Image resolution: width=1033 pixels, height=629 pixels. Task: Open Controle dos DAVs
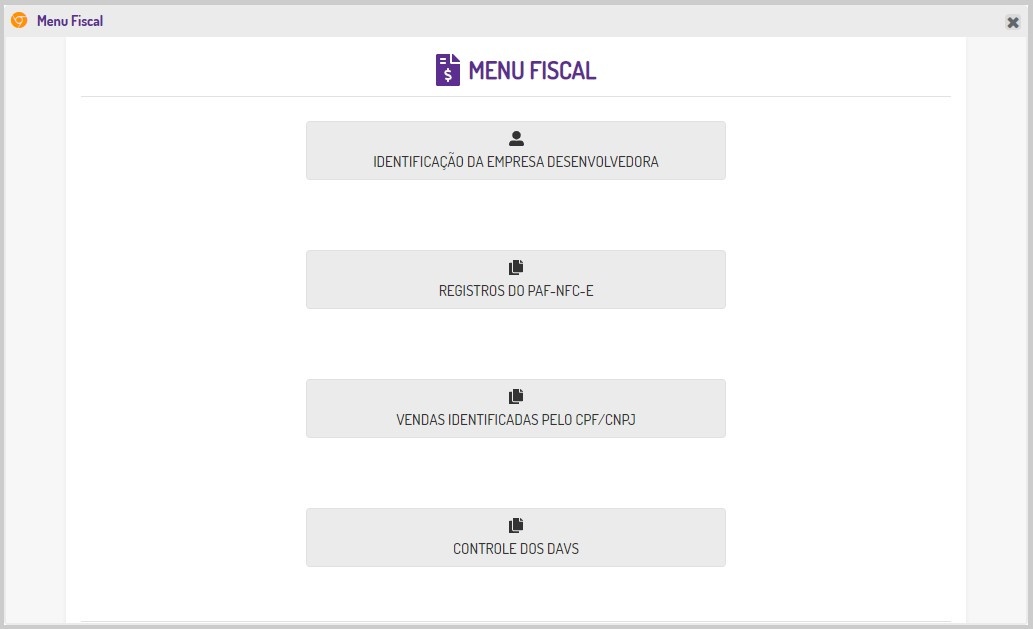pos(516,549)
